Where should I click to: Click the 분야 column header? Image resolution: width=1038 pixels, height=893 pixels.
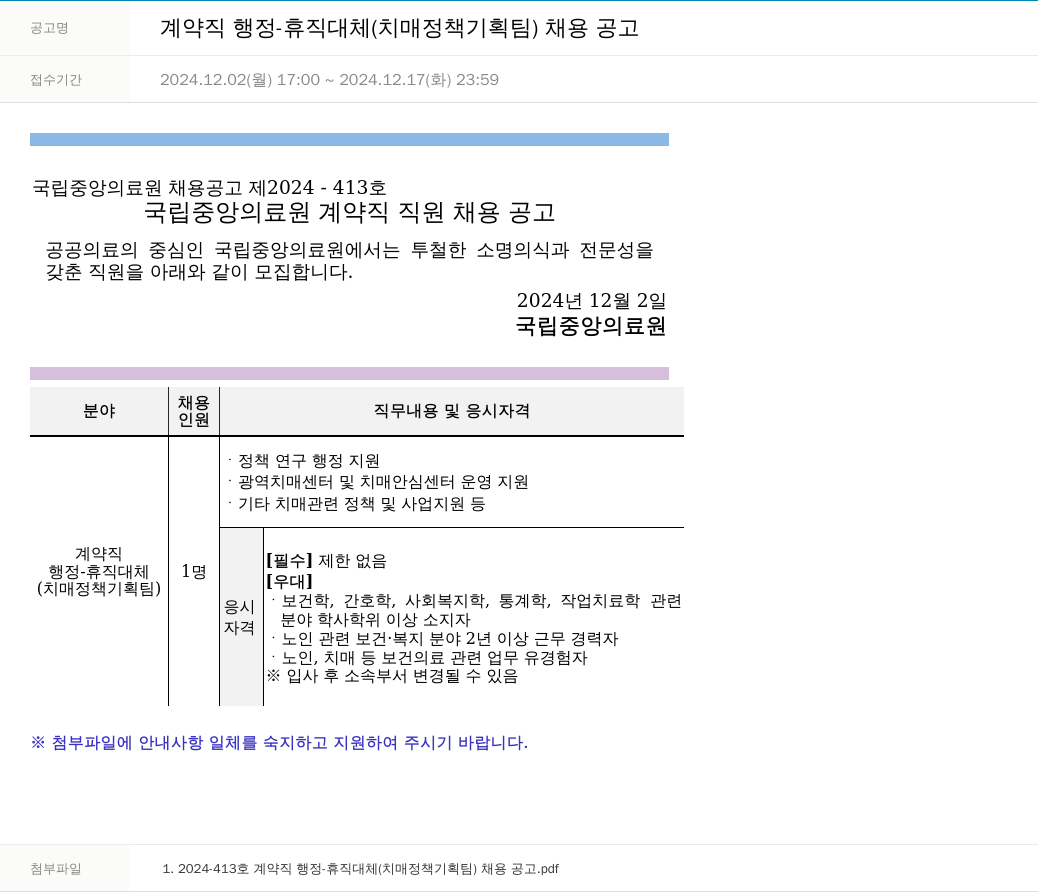tap(99, 411)
